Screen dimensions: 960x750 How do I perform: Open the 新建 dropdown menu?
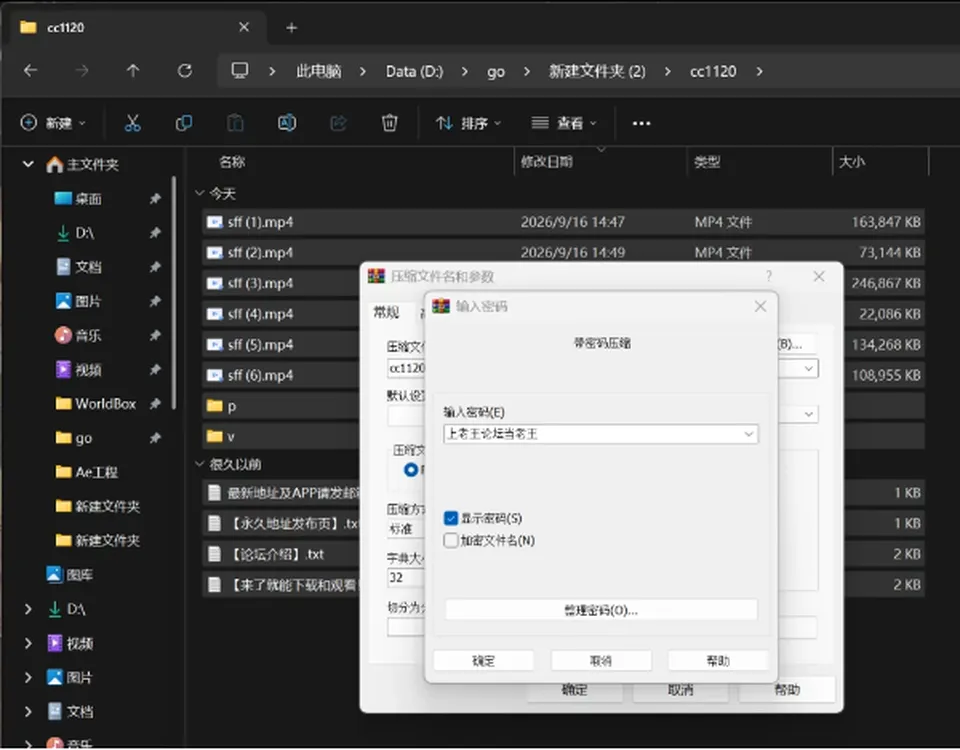(x=53, y=123)
